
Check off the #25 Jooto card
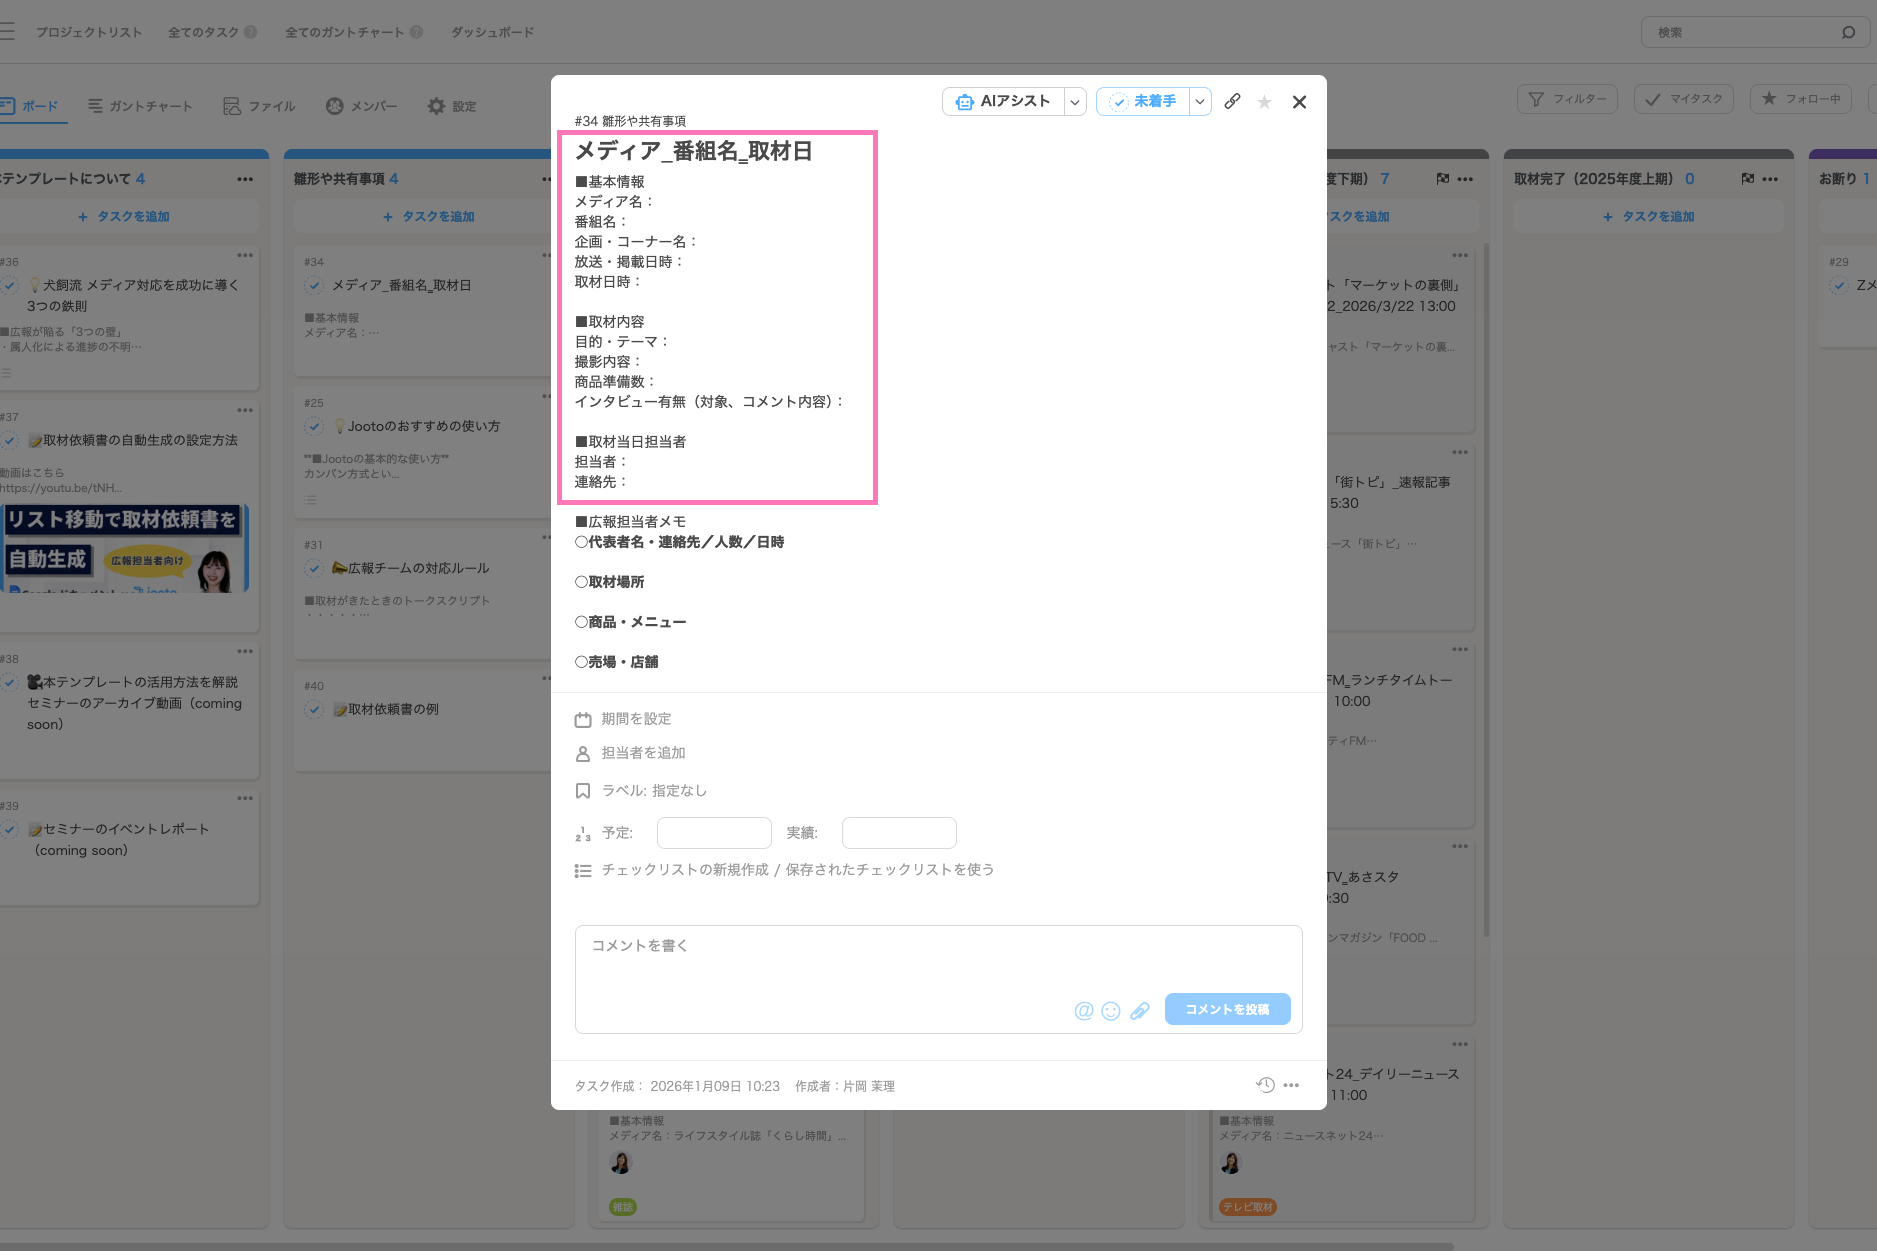coord(314,426)
